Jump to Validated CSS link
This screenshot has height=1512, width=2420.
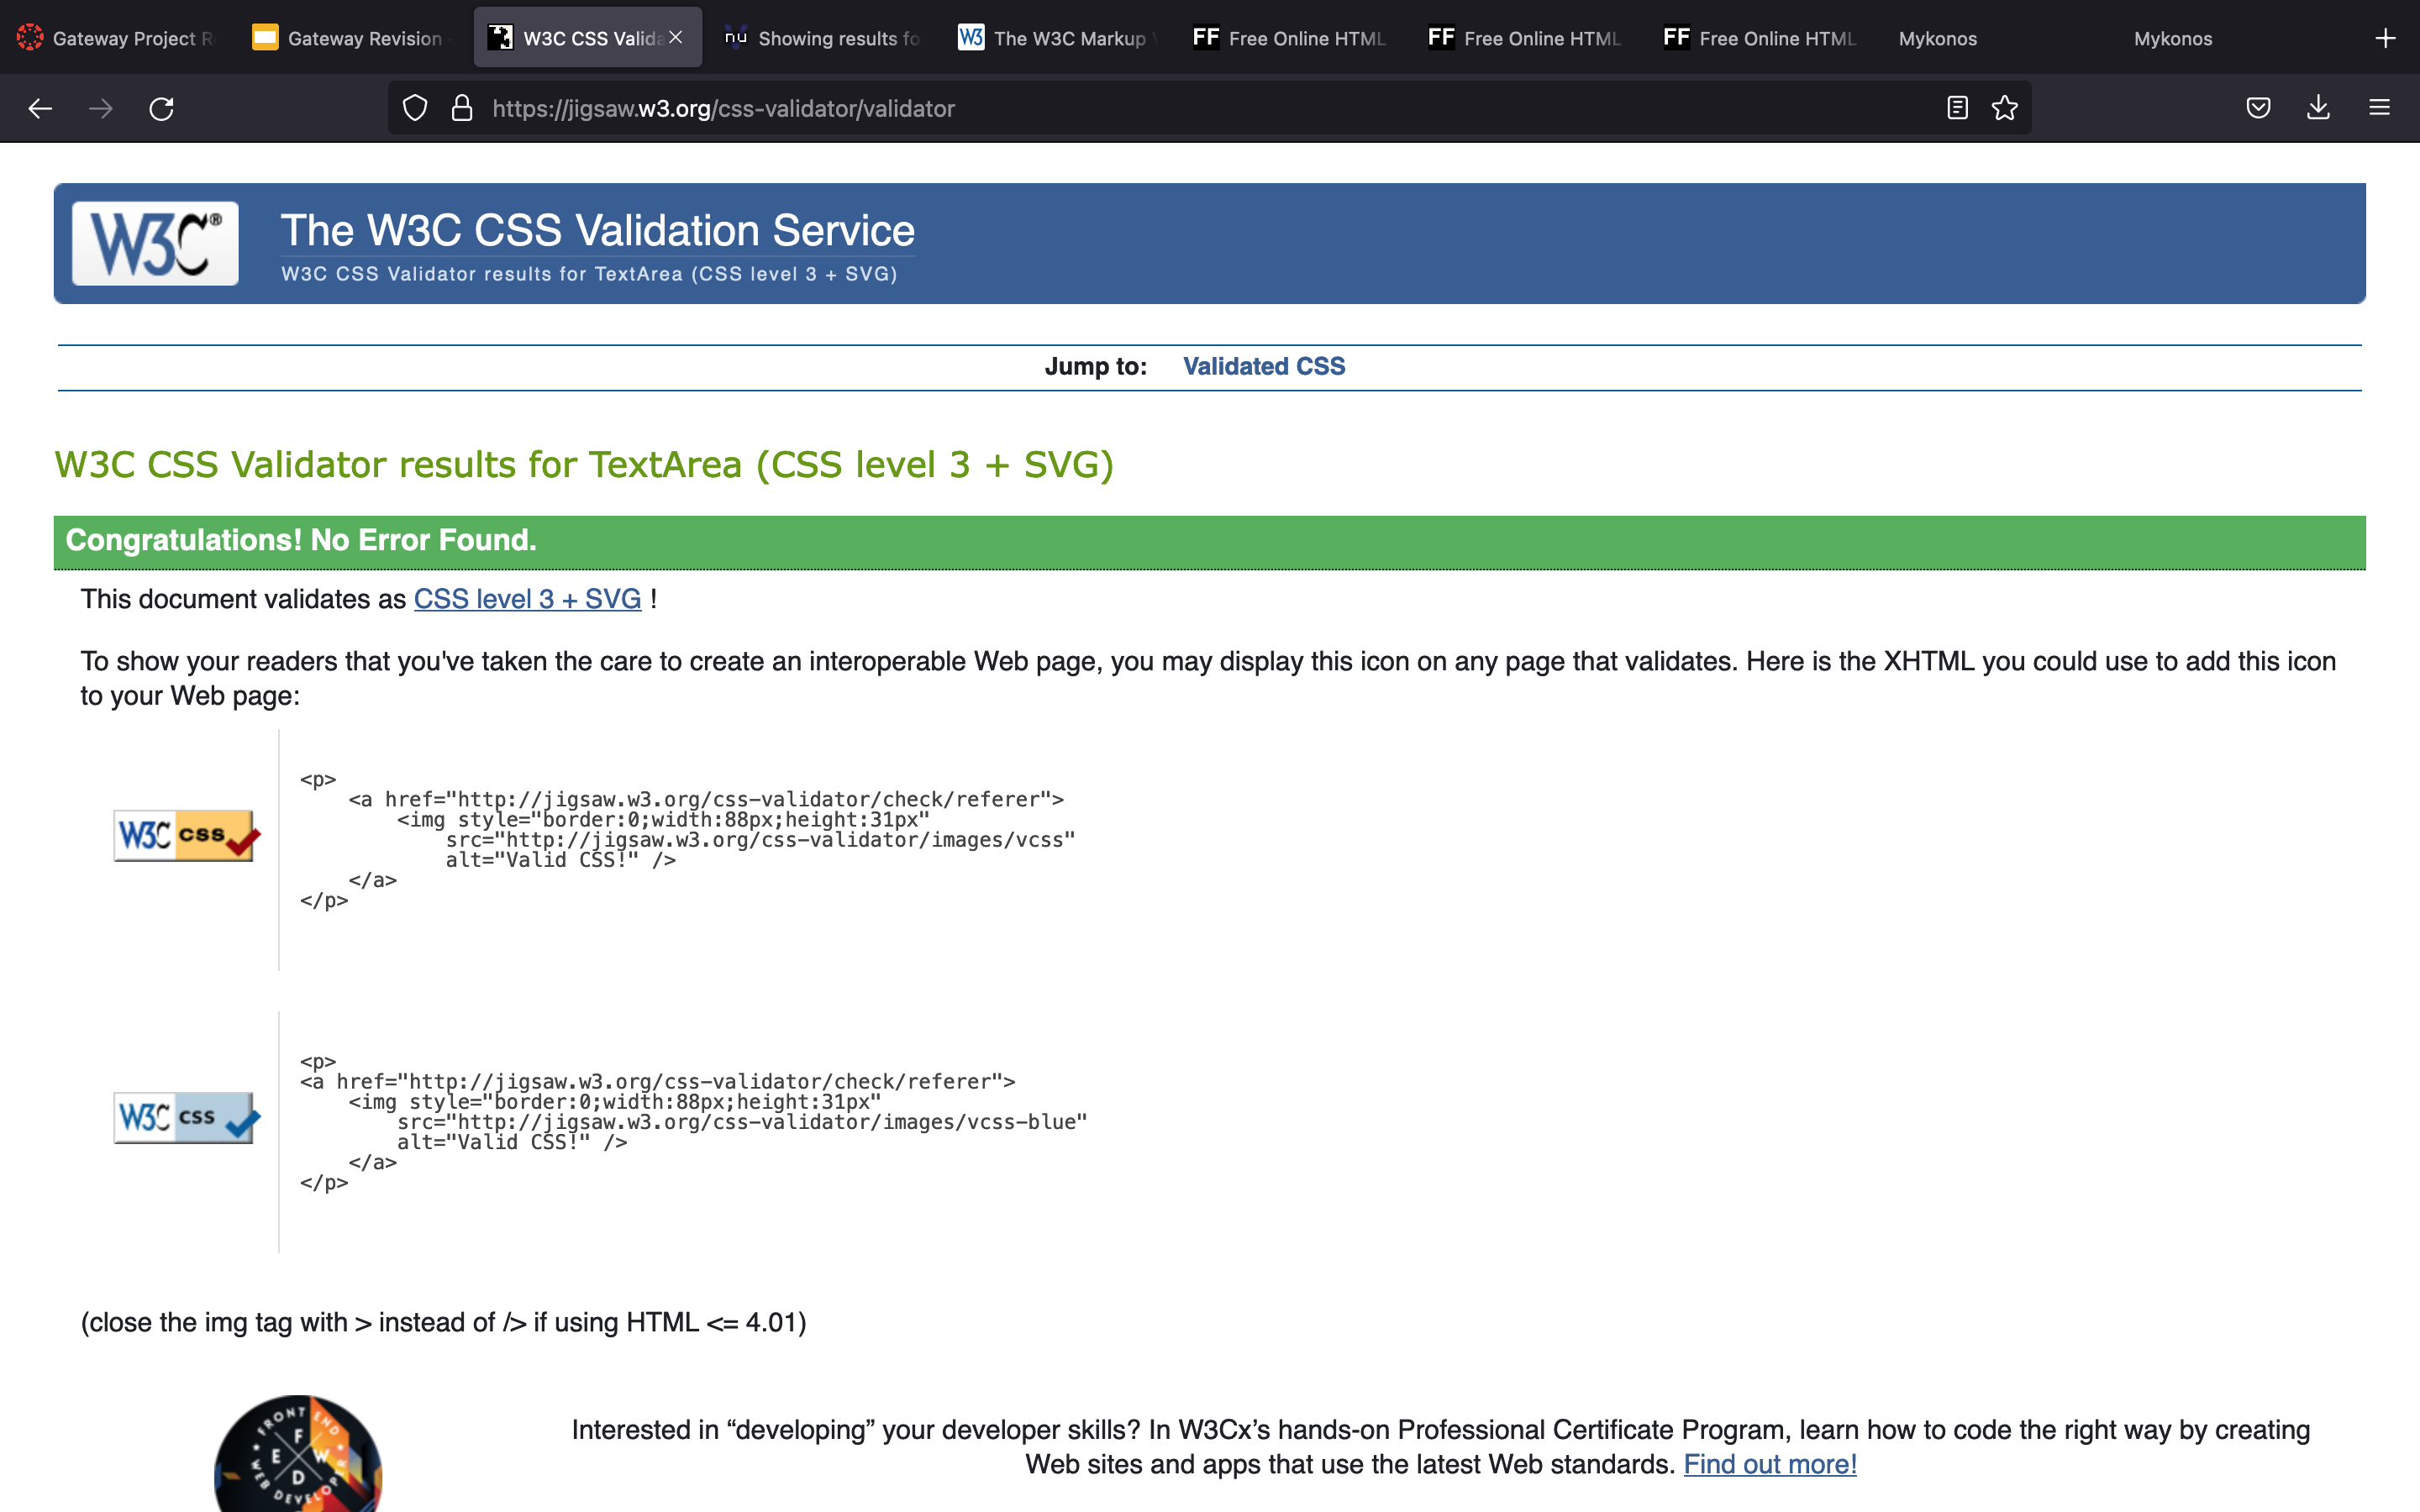coord(1263,366)
